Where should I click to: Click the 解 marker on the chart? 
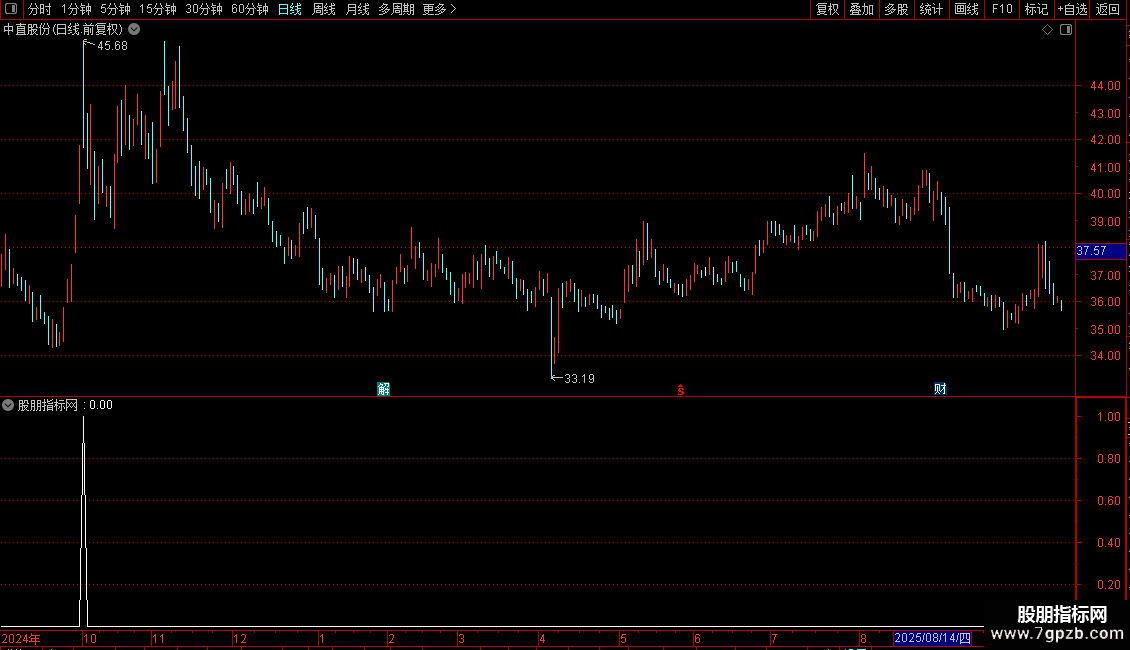(x=383, y=389)
